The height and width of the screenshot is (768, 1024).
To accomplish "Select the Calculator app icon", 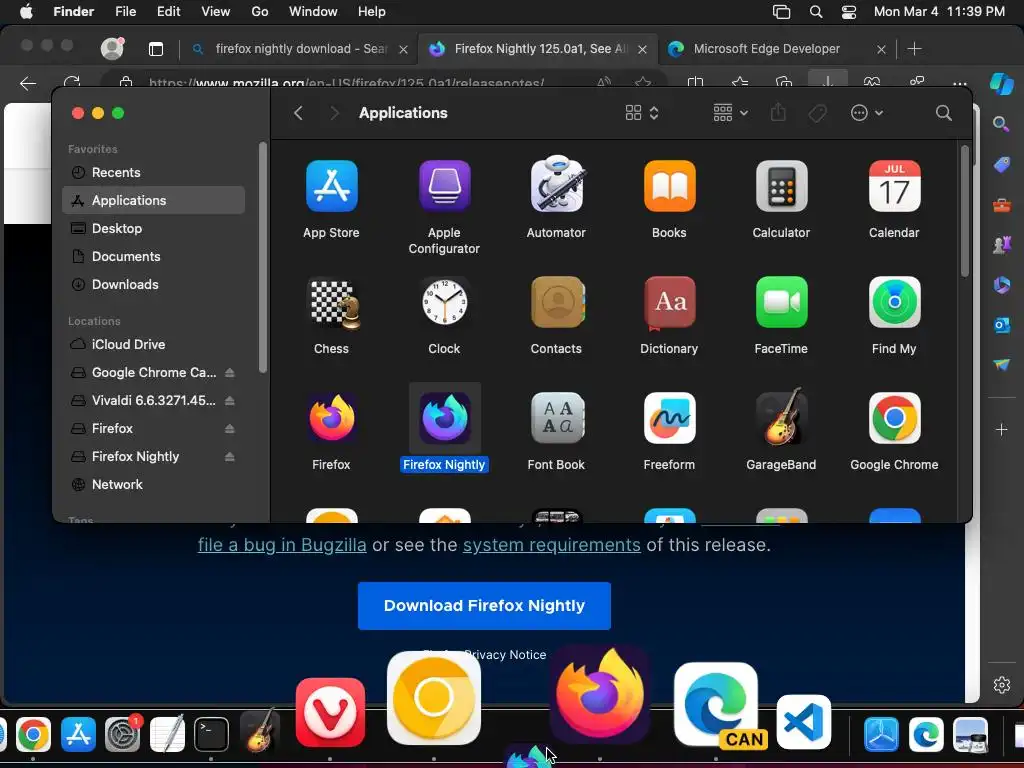I will click(782, 186).
